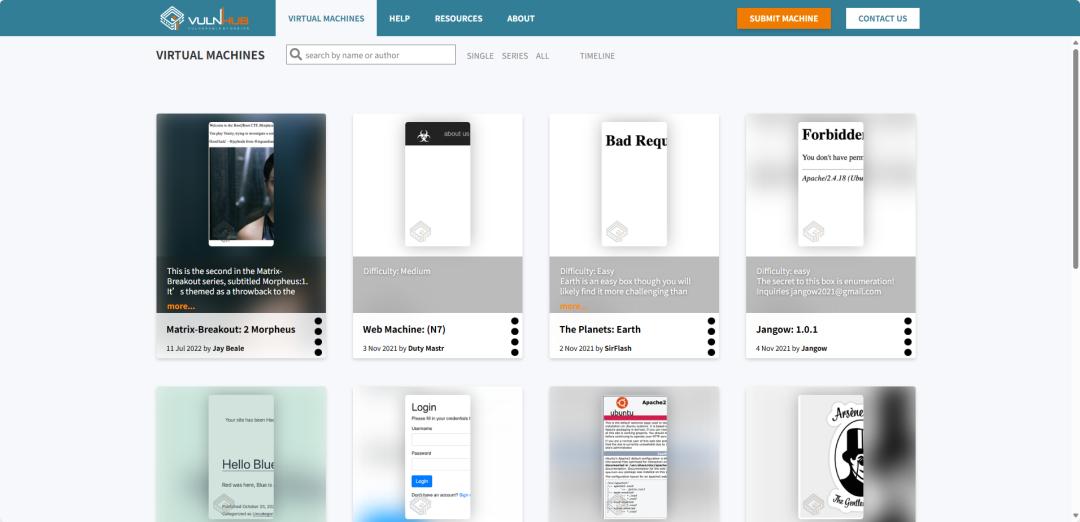Open The Planets: Earth screenshot thumbnail
The width and height of the screenshot is (1080, 522).
(634, 184)
